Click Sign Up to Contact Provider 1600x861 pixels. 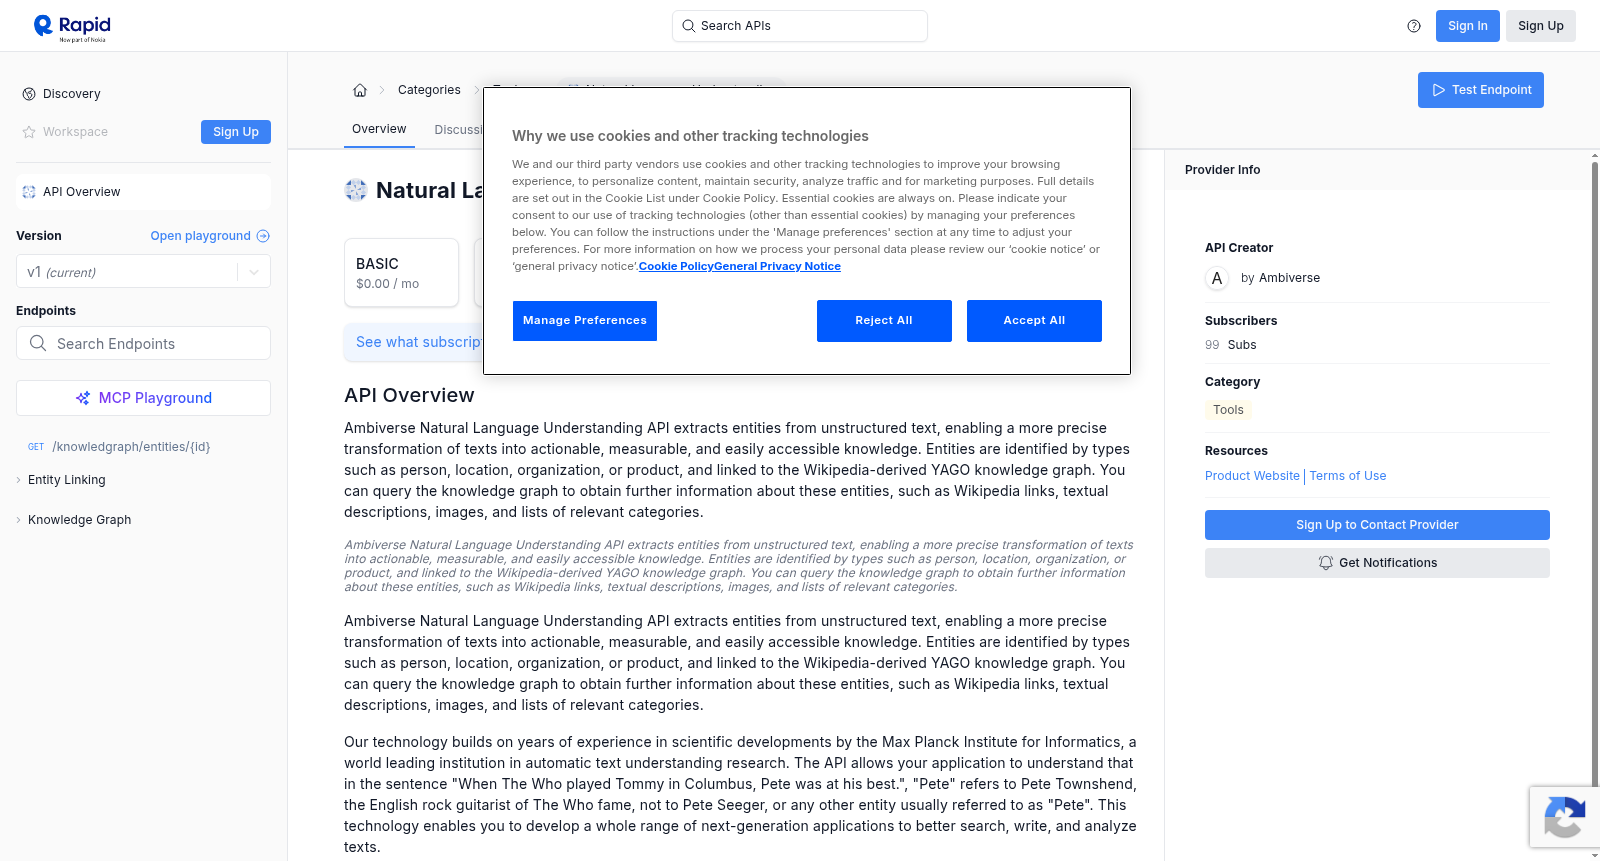1377,525
